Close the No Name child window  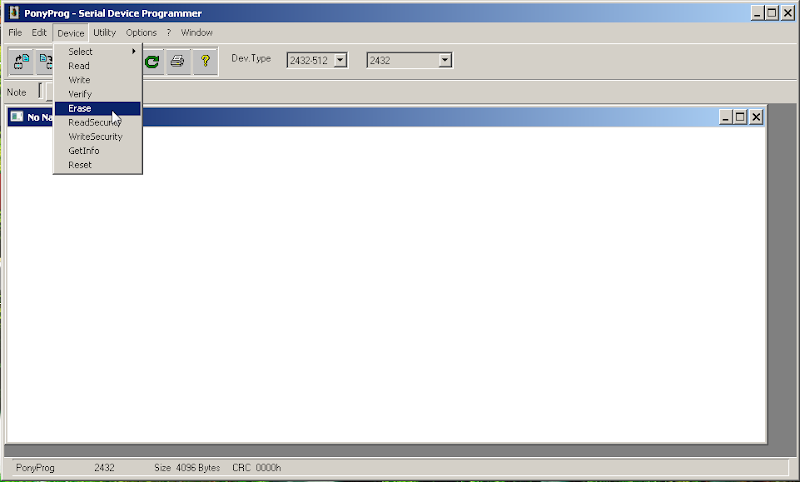(756, 117)
